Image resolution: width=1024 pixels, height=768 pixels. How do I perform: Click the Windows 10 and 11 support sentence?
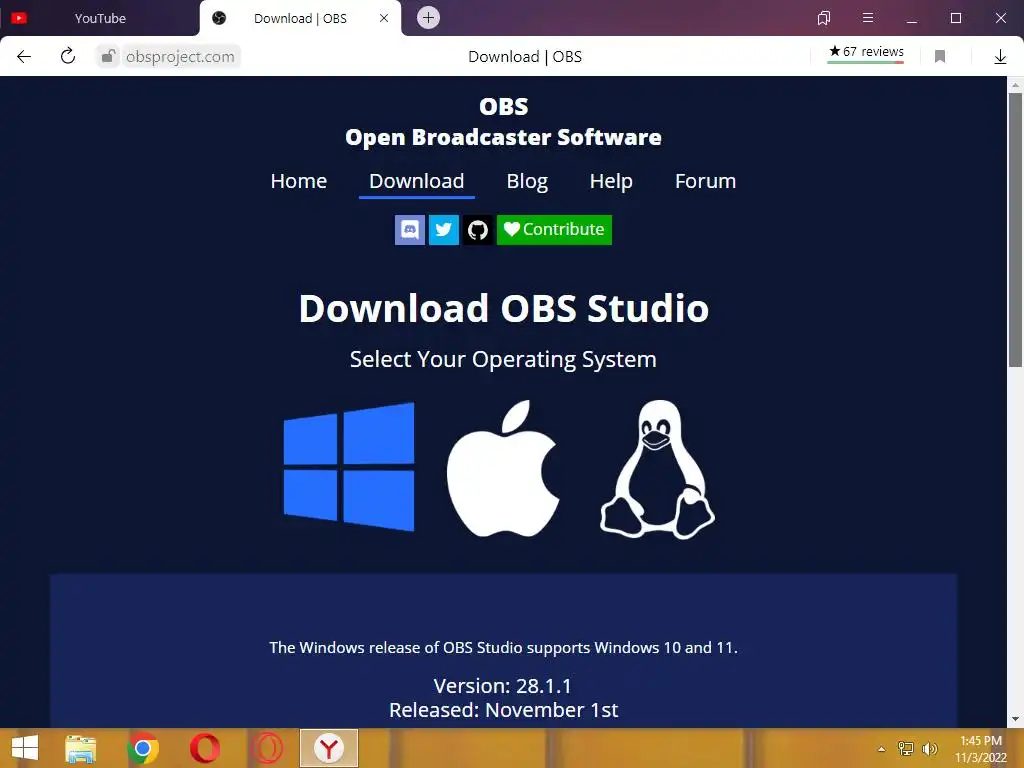click(x=504, y=648)
